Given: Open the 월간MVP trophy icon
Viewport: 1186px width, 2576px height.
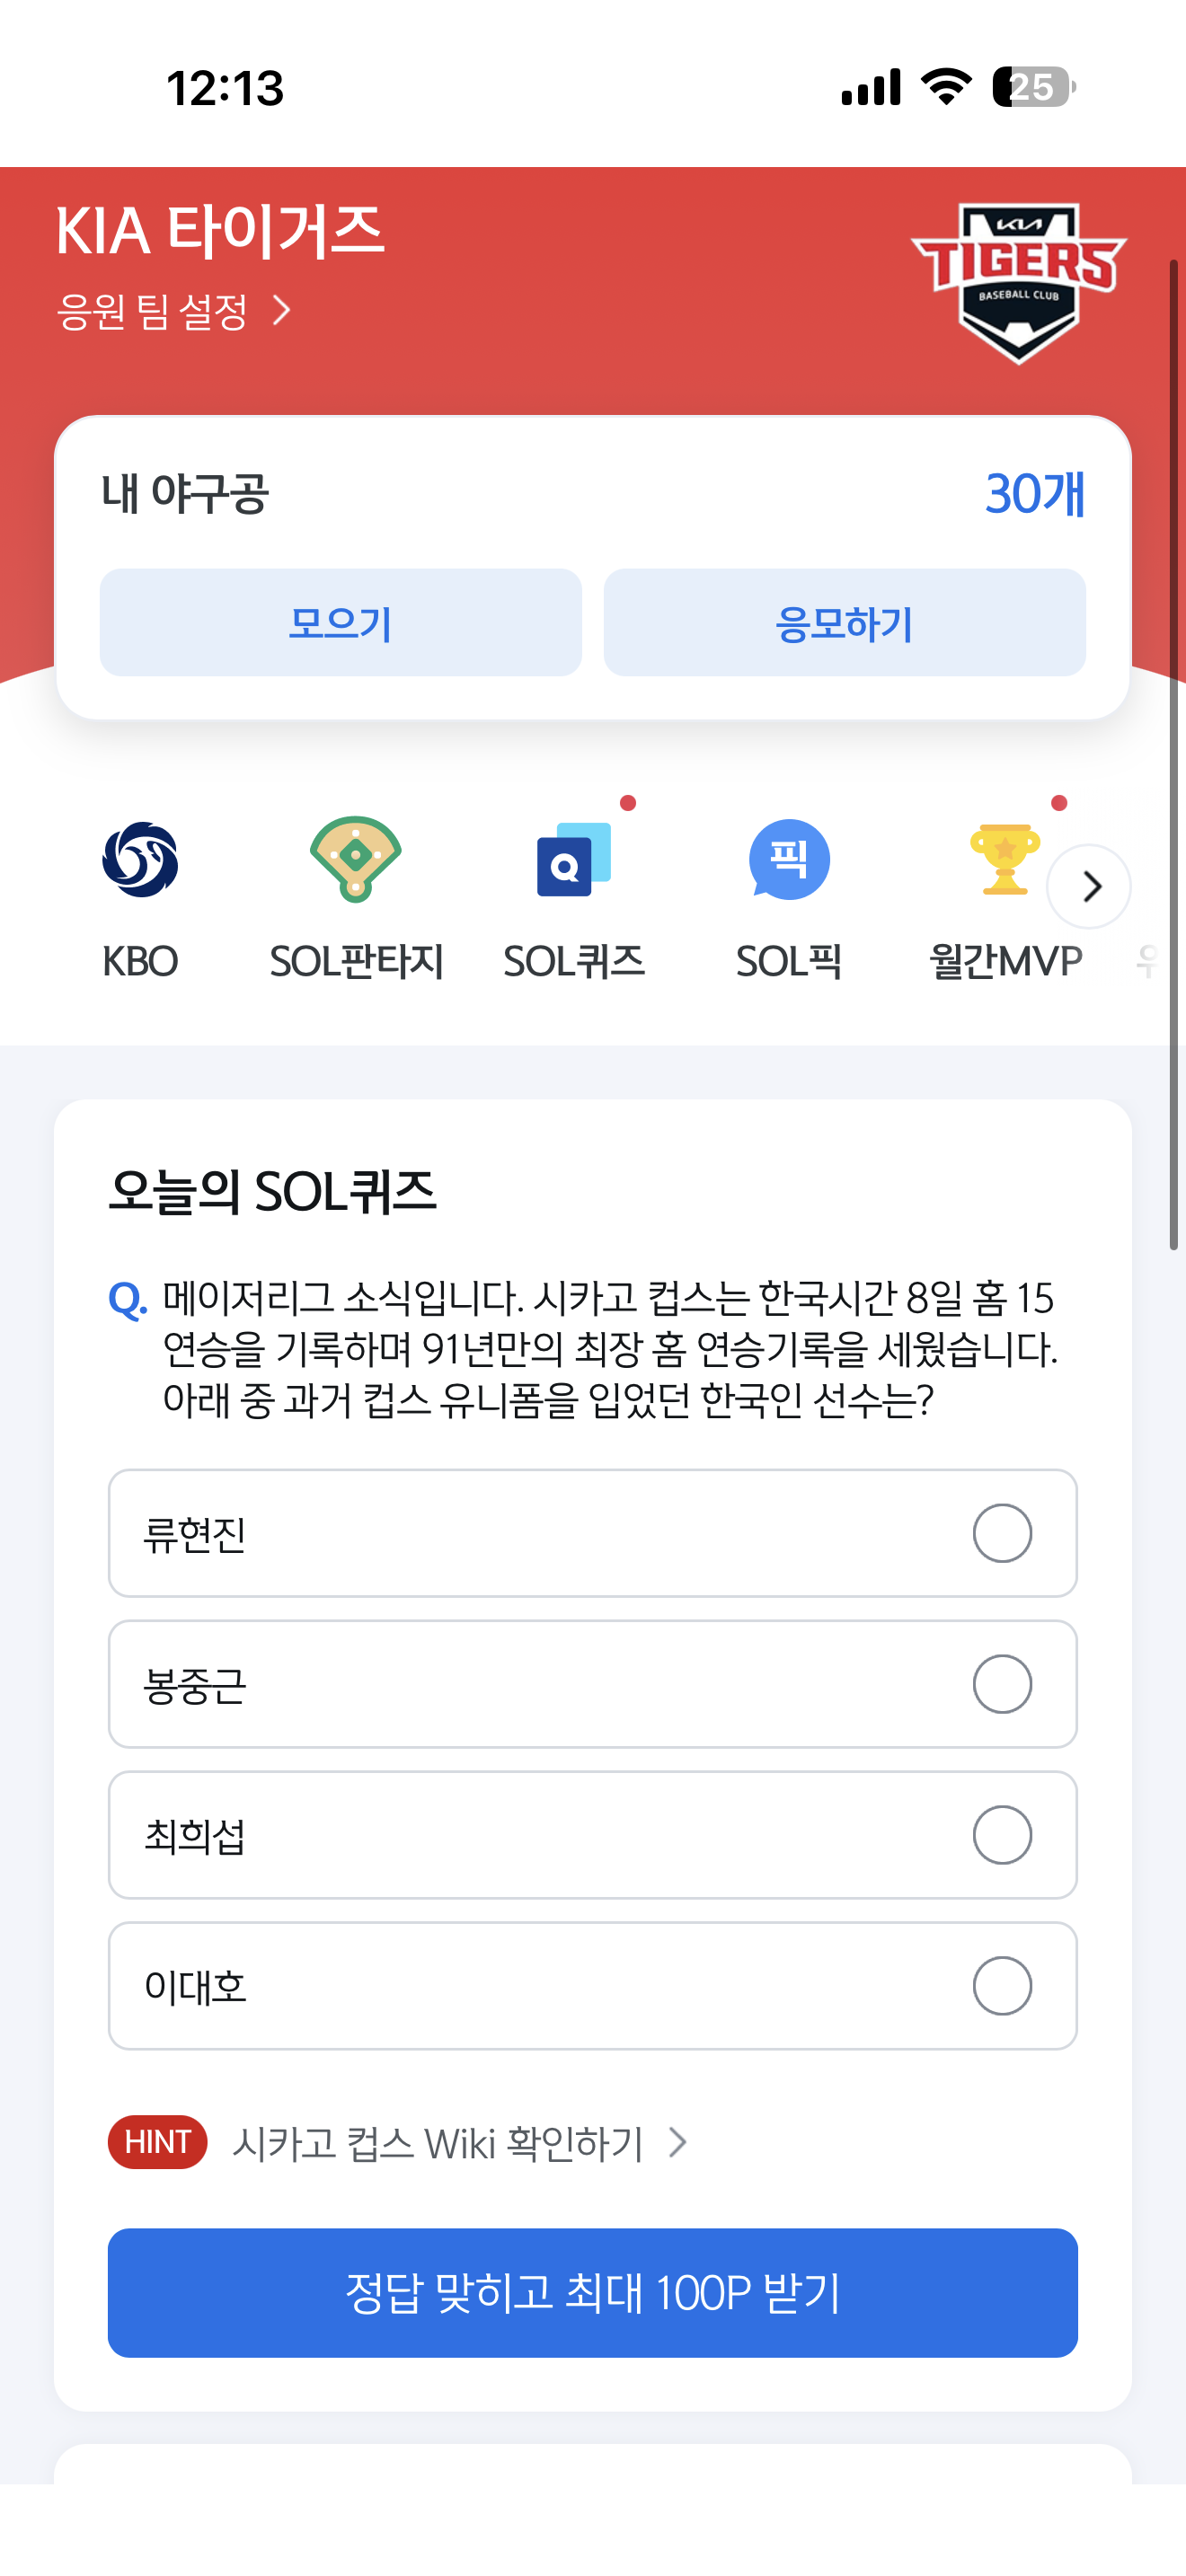Looking at the screenshot, I should tap(1005, 860).
